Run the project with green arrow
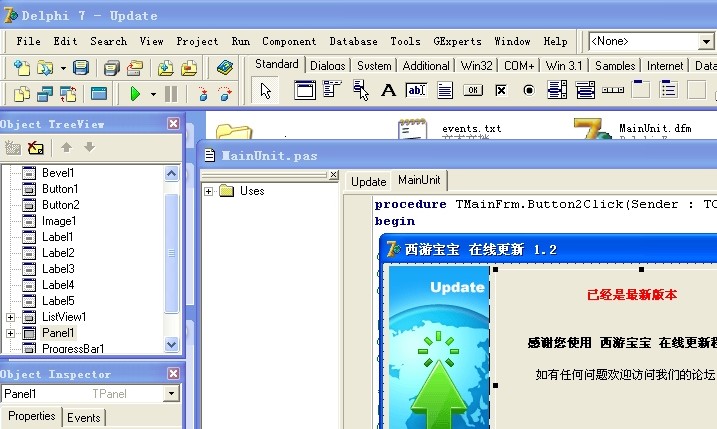The height and width of the screenshot is (429, 717). tap(135, 94)
